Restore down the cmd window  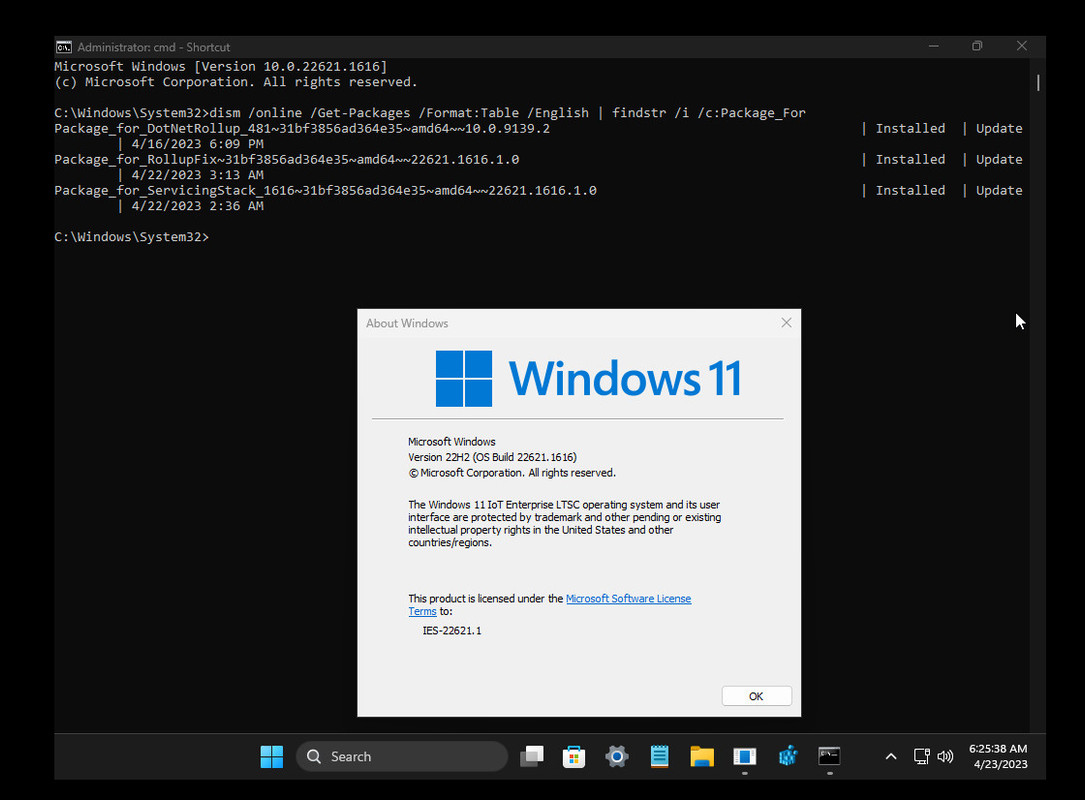pyautogui.click(x=977, y=46)
